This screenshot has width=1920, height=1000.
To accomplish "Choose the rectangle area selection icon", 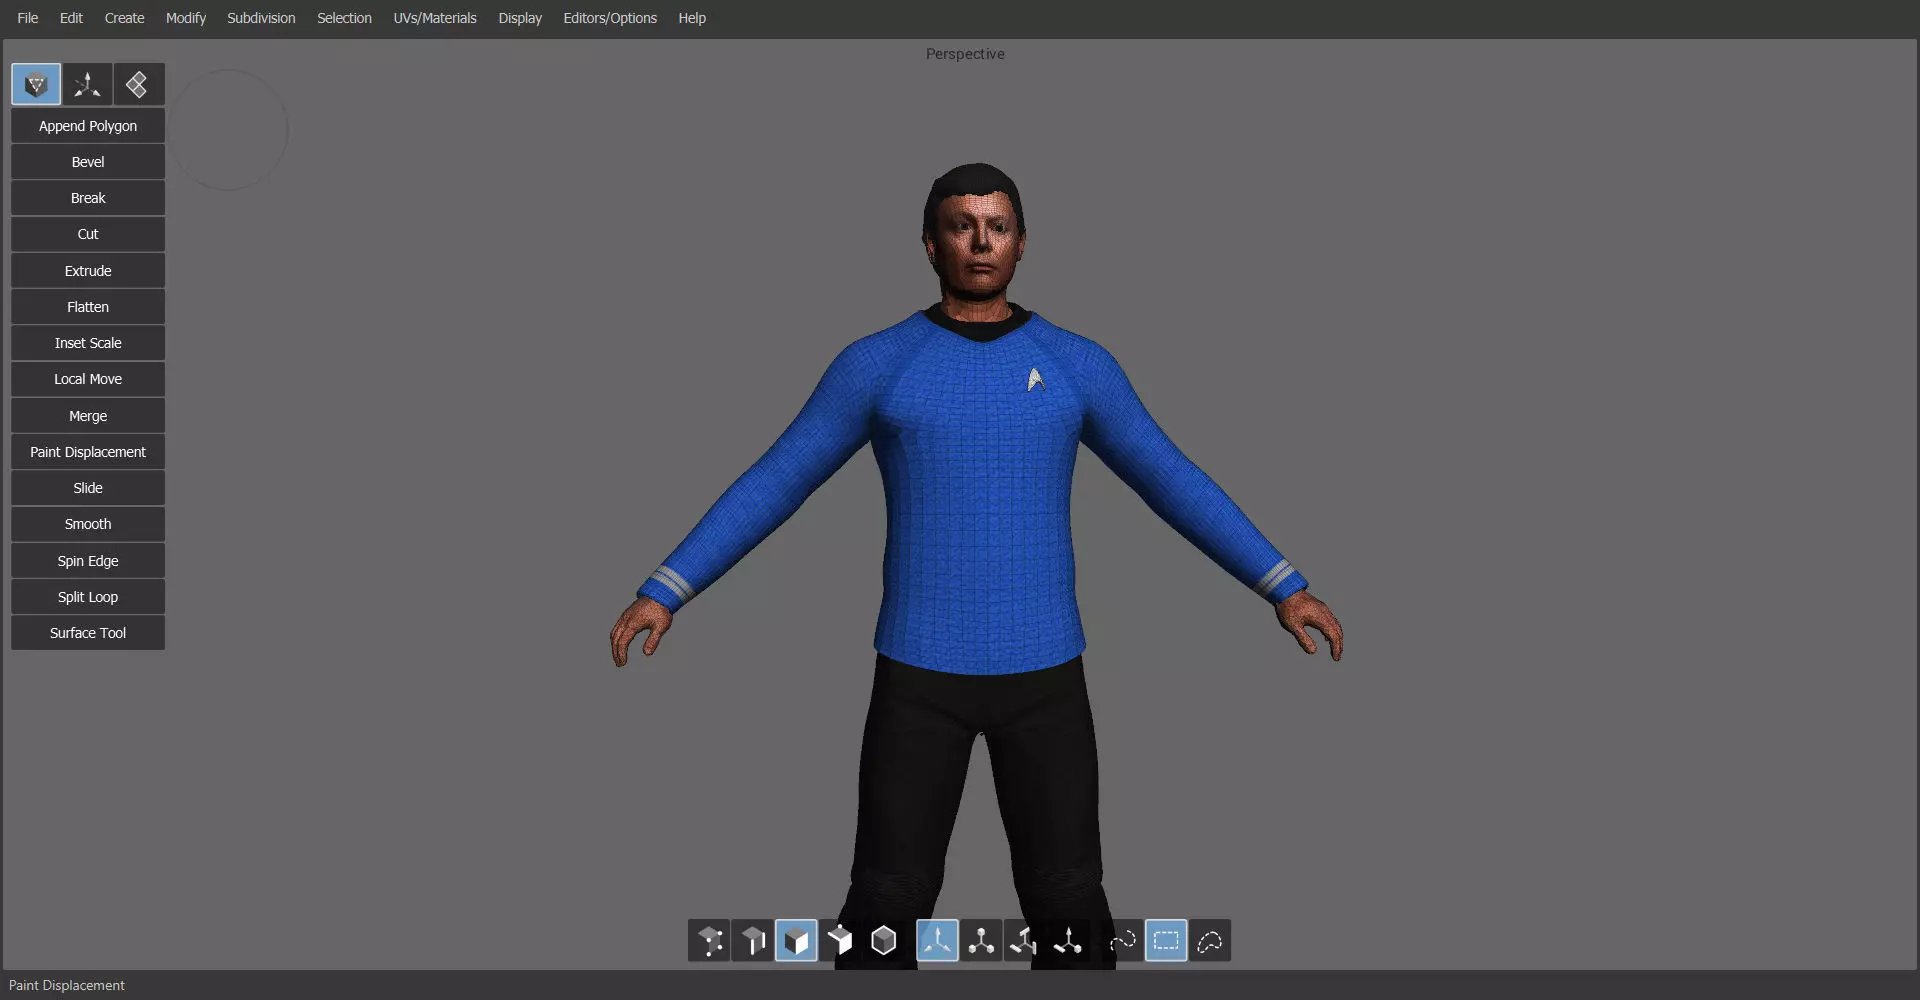I will (x=1166, y=941).
